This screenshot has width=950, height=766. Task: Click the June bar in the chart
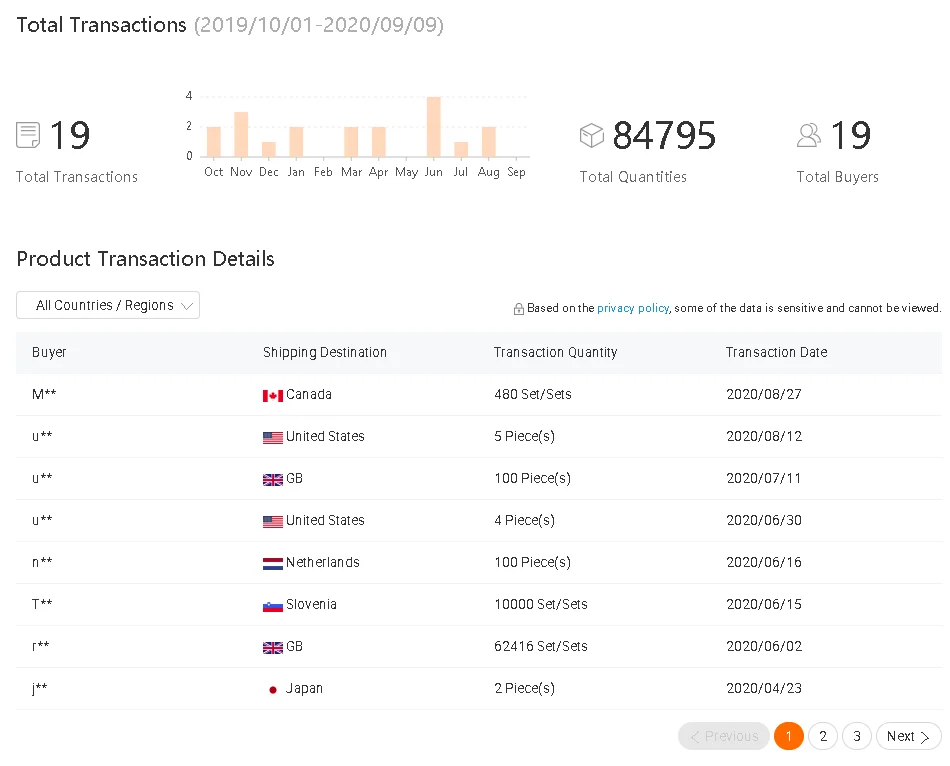pyautogui.click(x=433, y=127)
